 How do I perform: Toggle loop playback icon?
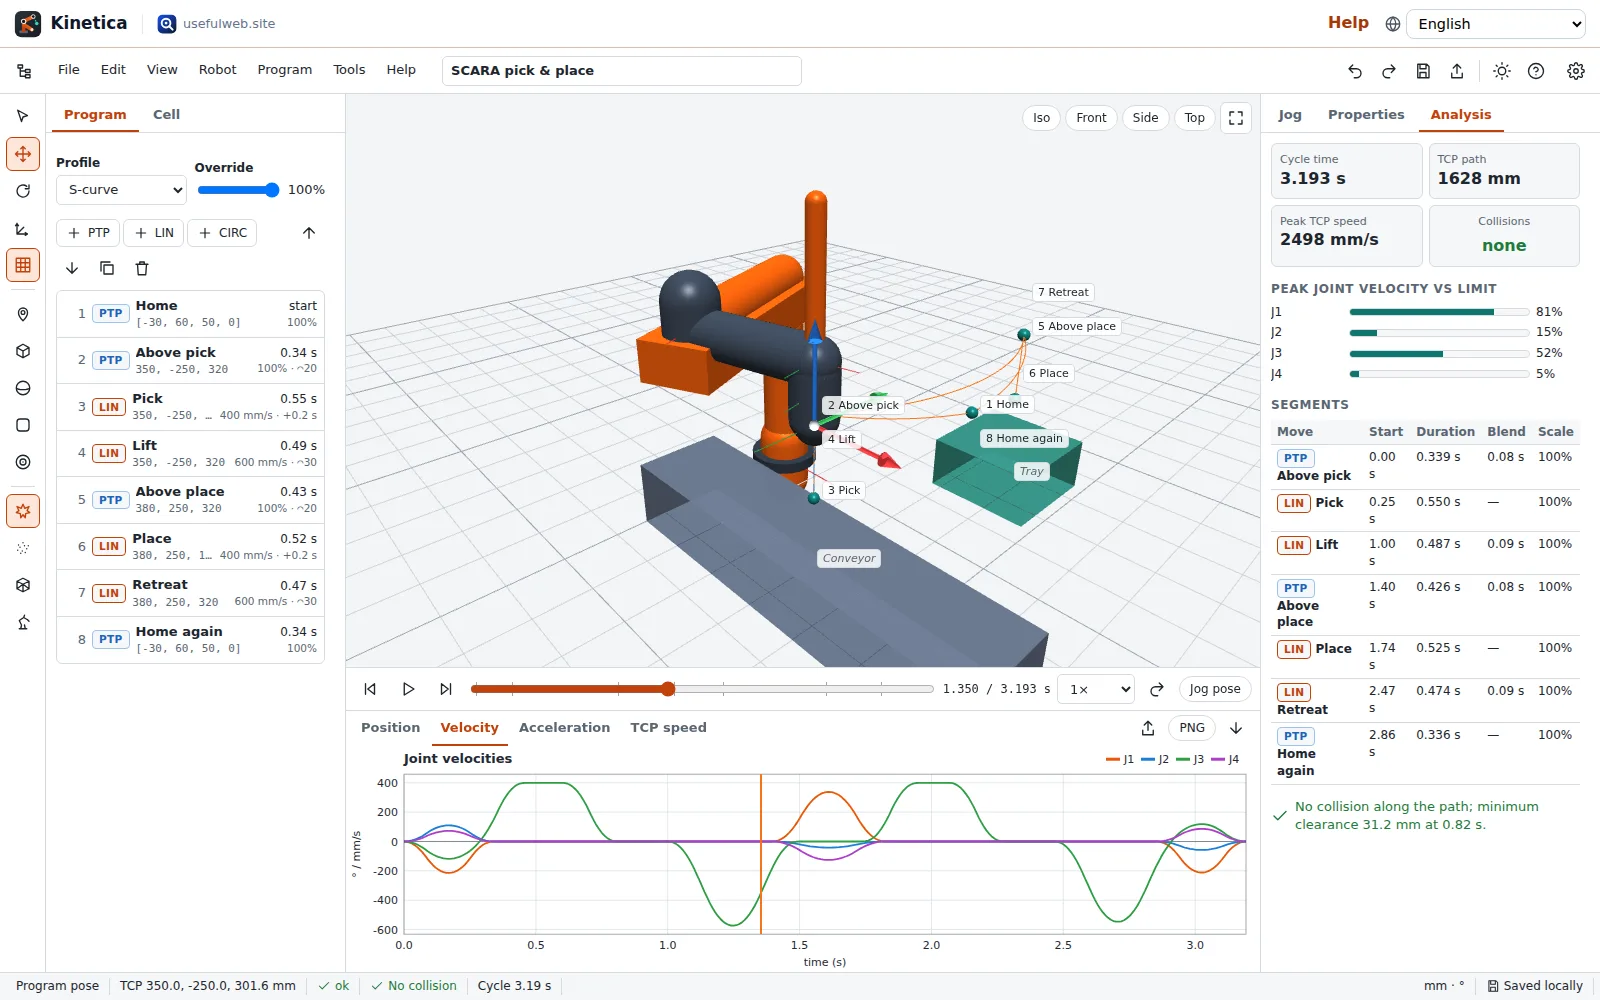[1157, 689]
